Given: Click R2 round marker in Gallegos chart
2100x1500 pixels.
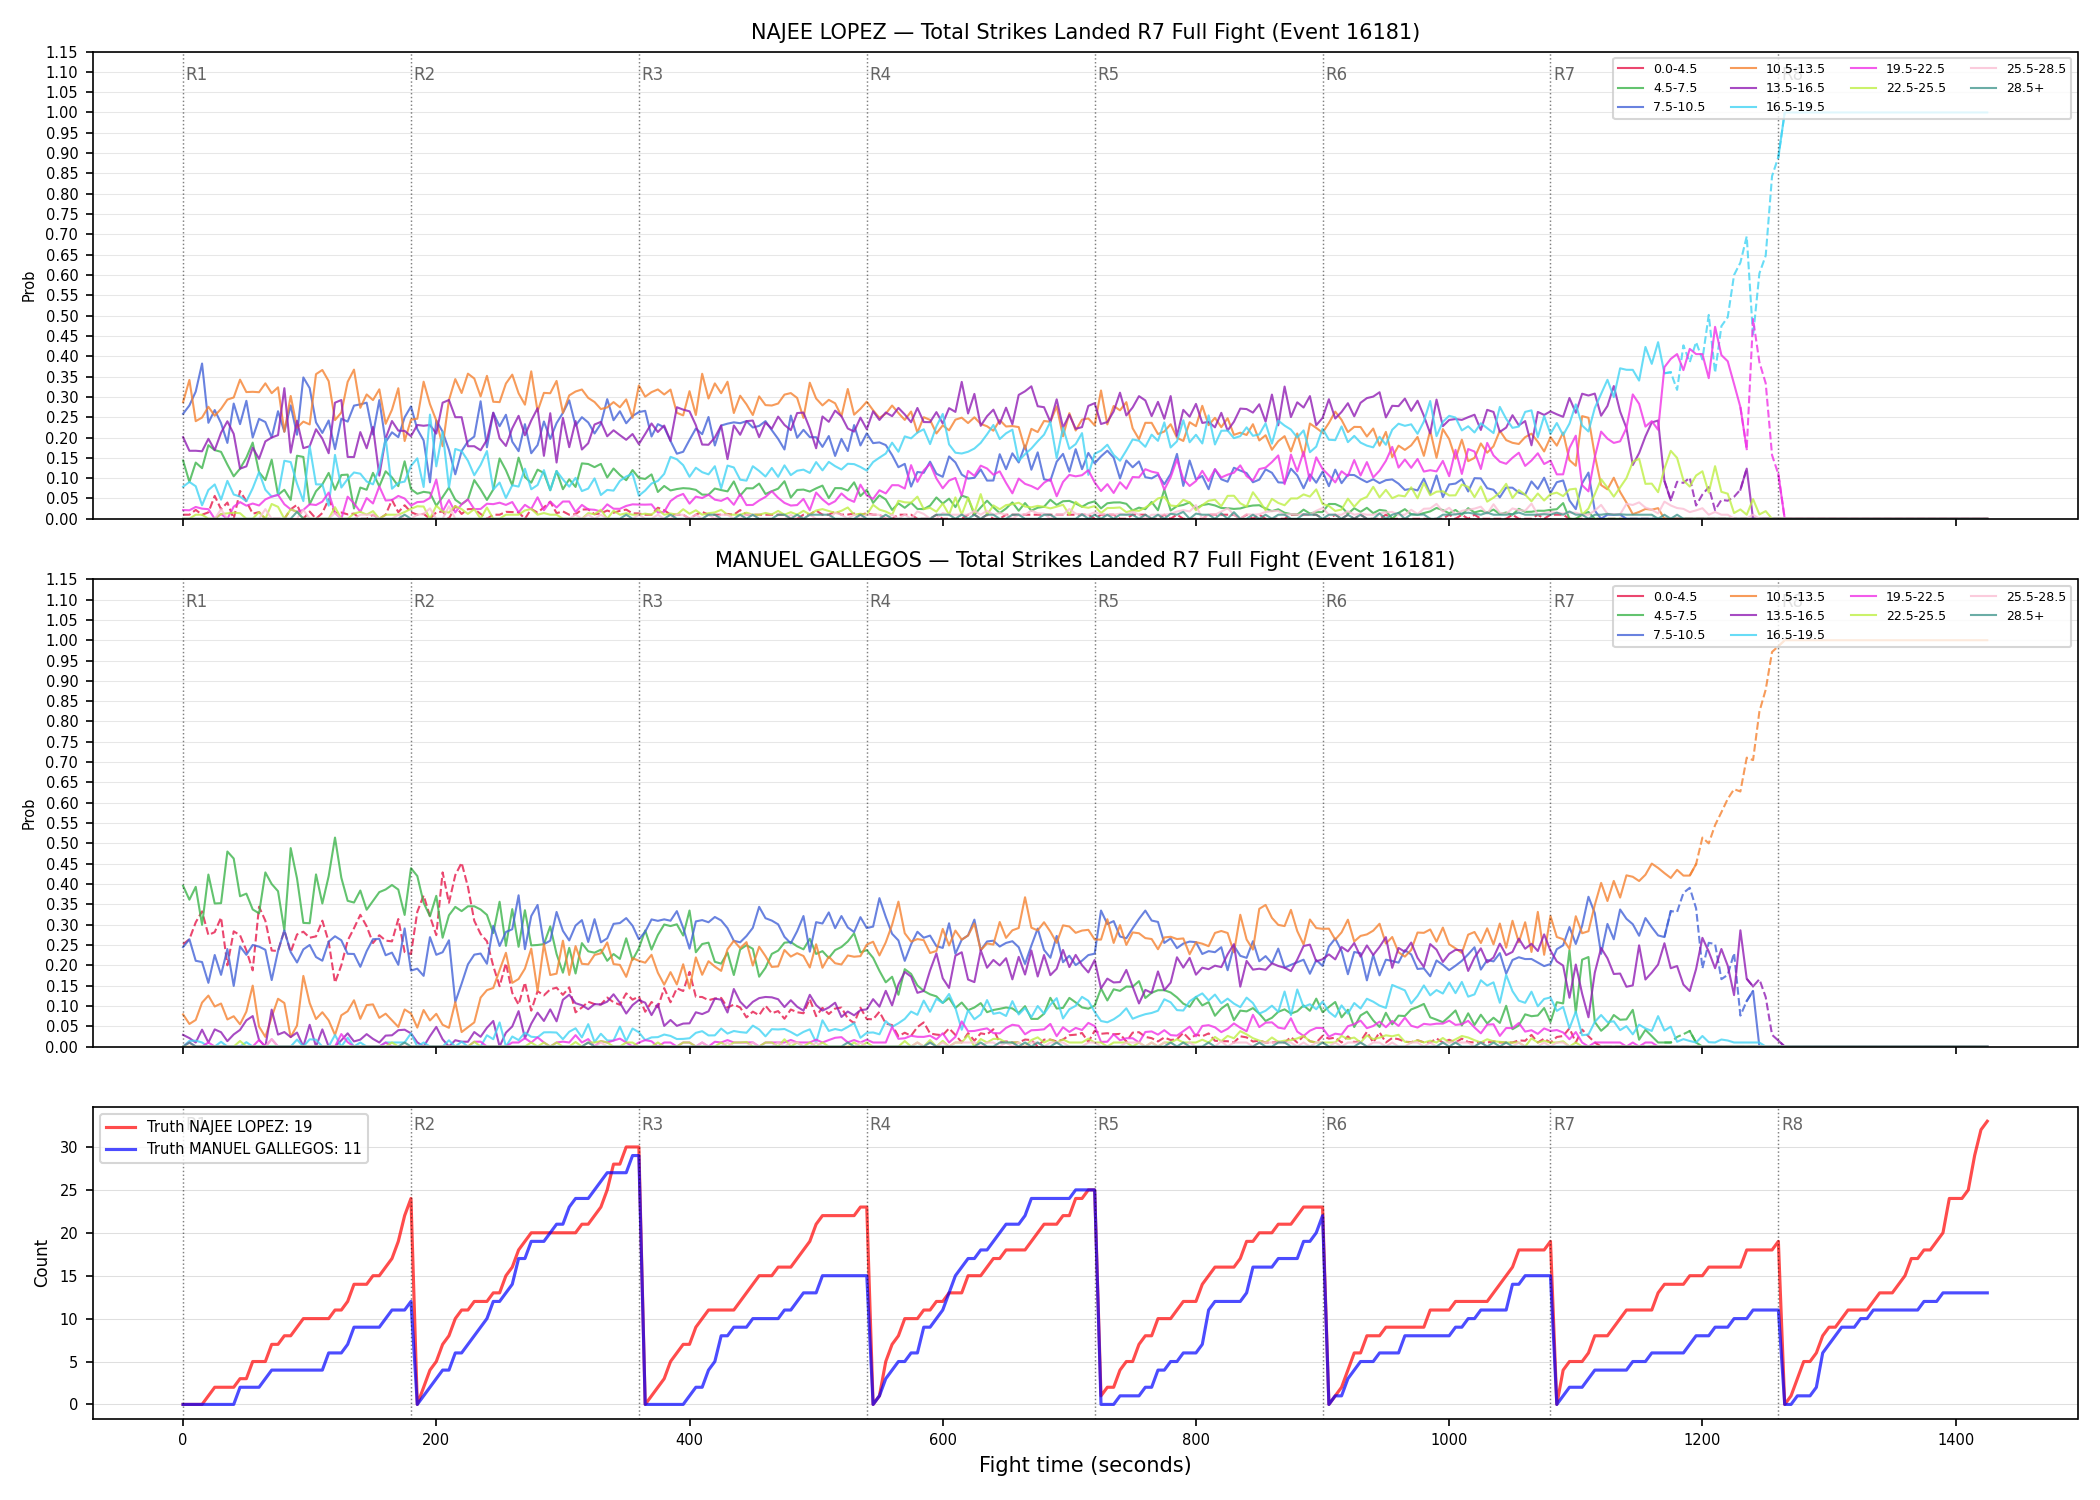Looking at the screenshot, I should click(424, 601).
